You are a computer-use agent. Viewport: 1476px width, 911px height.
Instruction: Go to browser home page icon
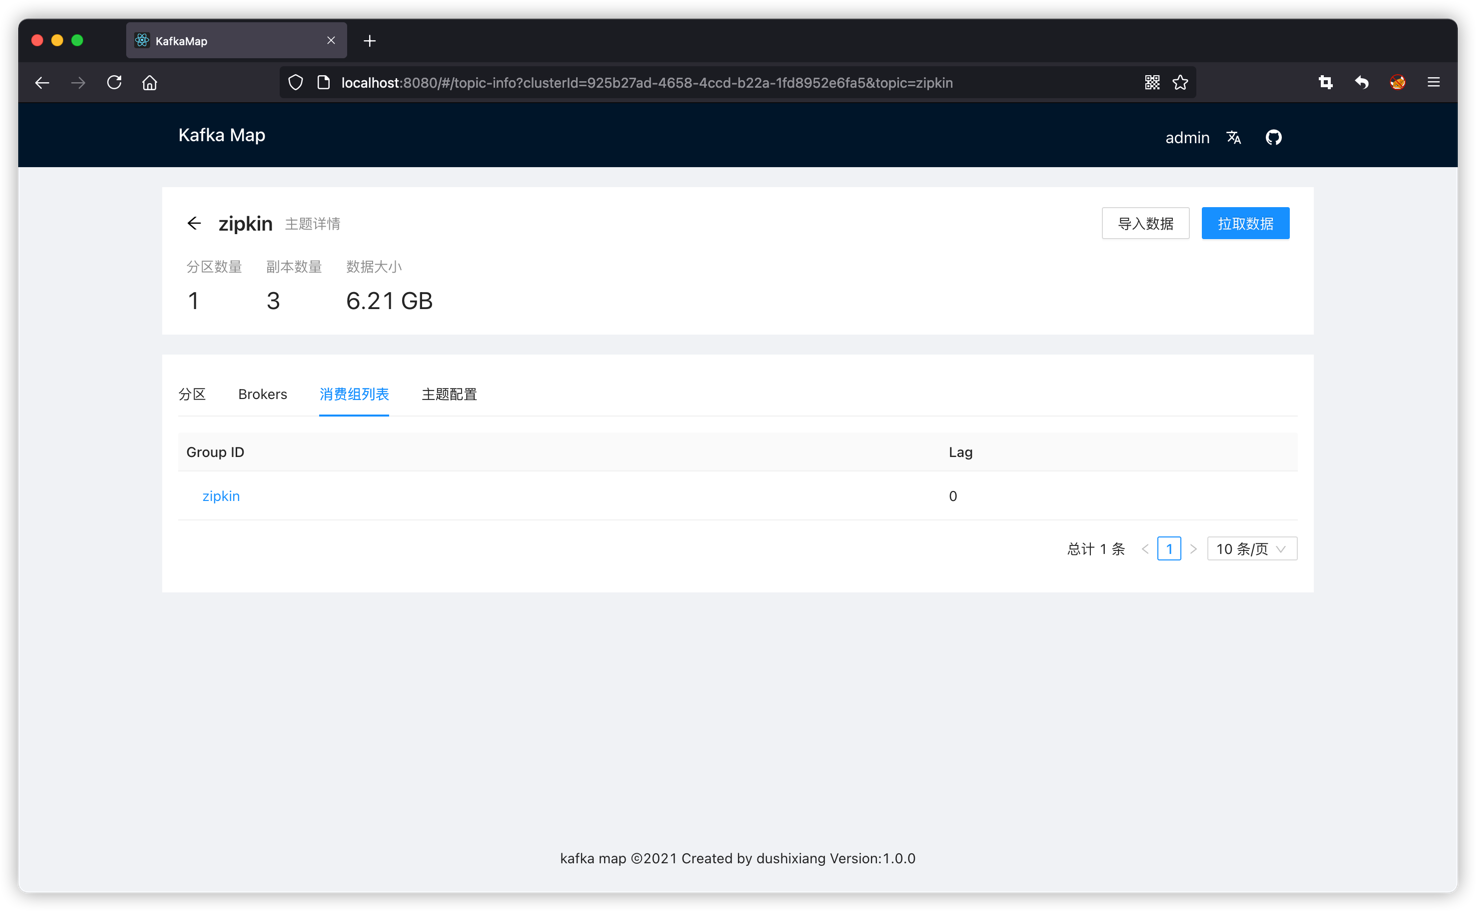pyautogui.click(x=150, y=83)
